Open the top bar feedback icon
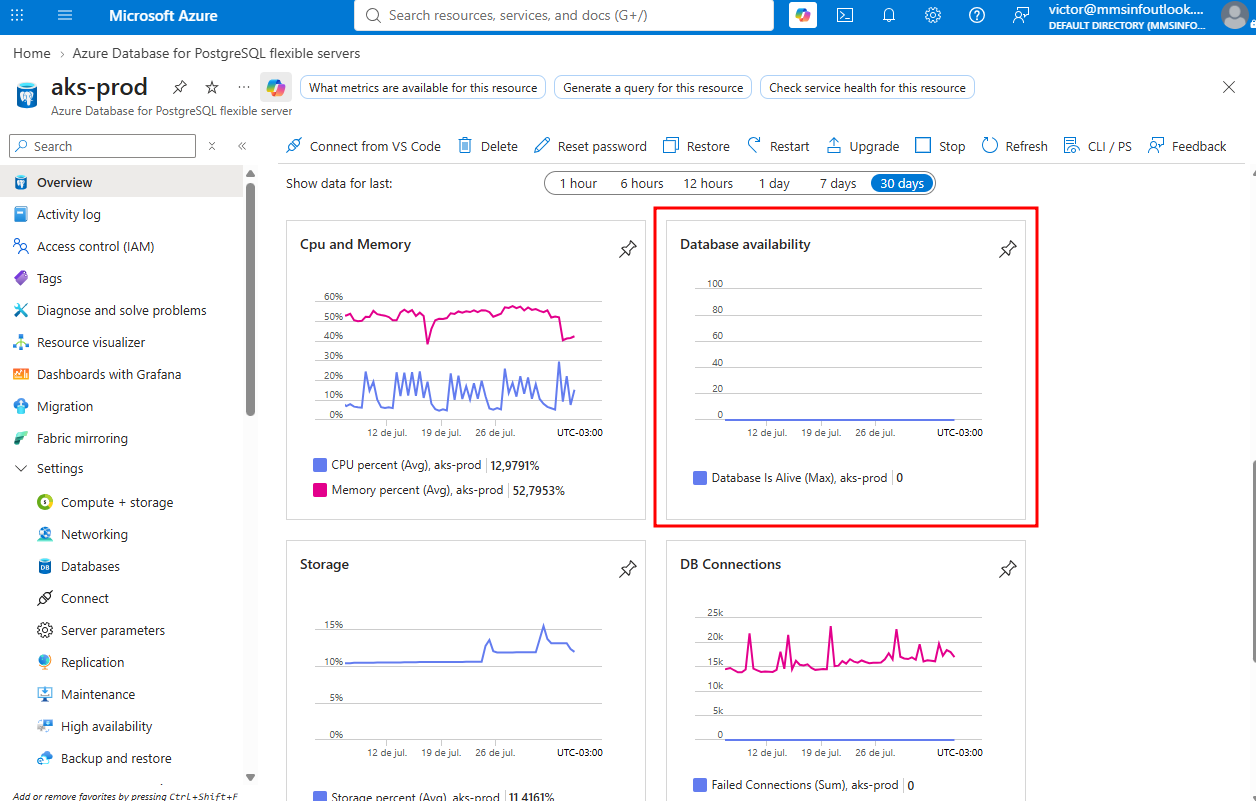 pos(1021,15)
